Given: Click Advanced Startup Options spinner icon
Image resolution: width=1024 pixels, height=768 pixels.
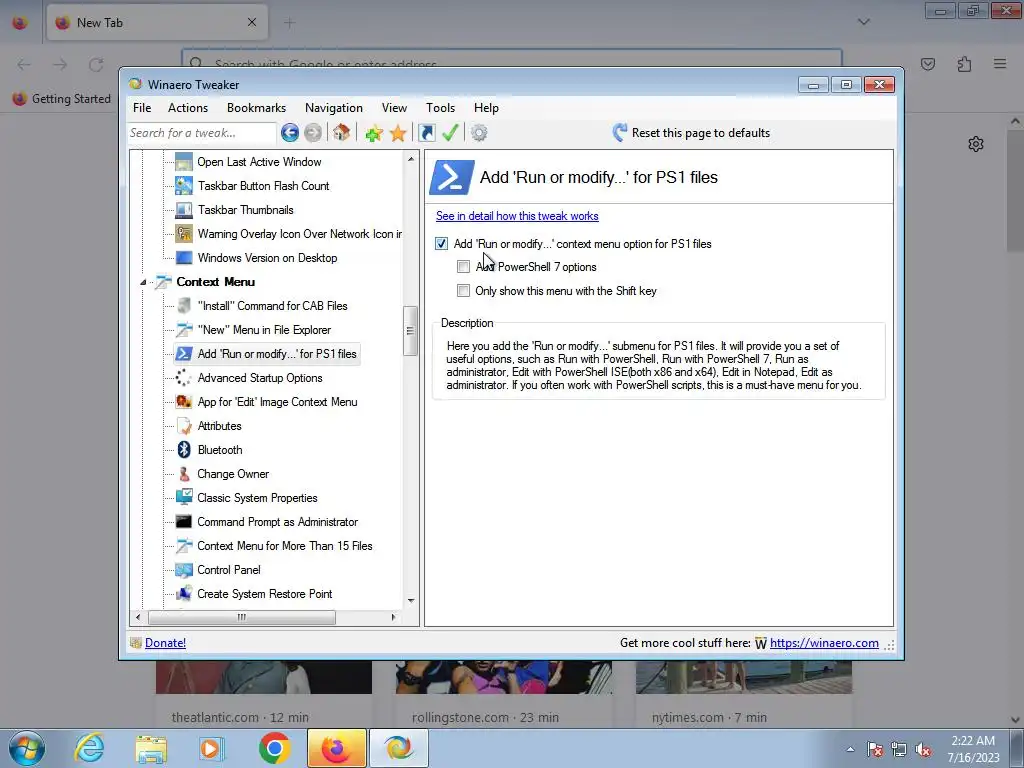Looking at the screenshot, I should coord(184,378).
